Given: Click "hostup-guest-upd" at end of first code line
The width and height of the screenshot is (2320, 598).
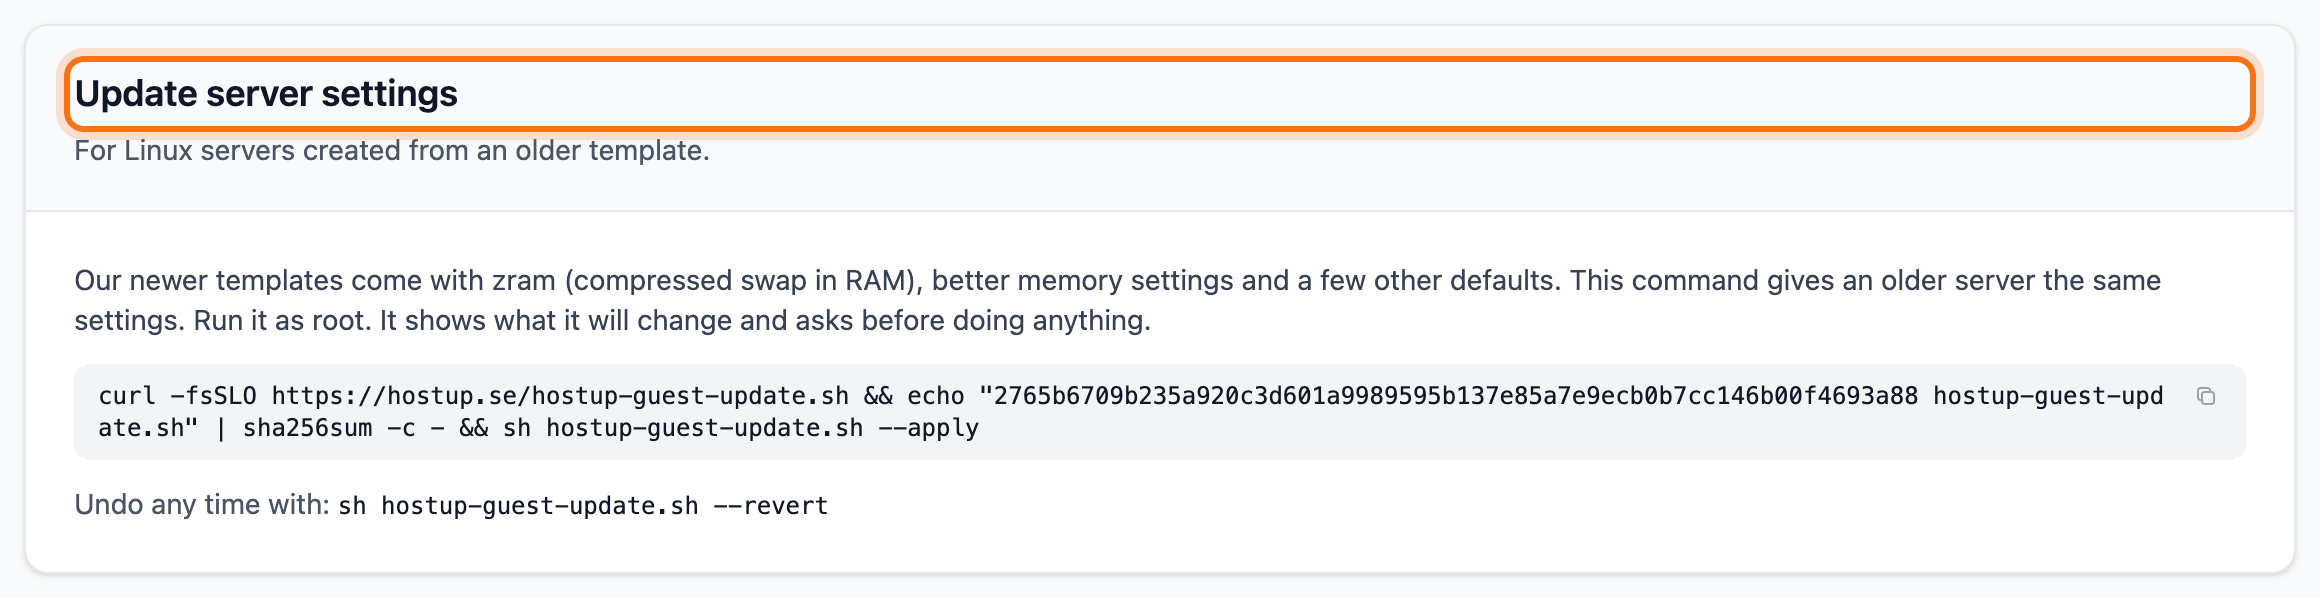Looking at the screenshot, I should tap(2048, 396).
